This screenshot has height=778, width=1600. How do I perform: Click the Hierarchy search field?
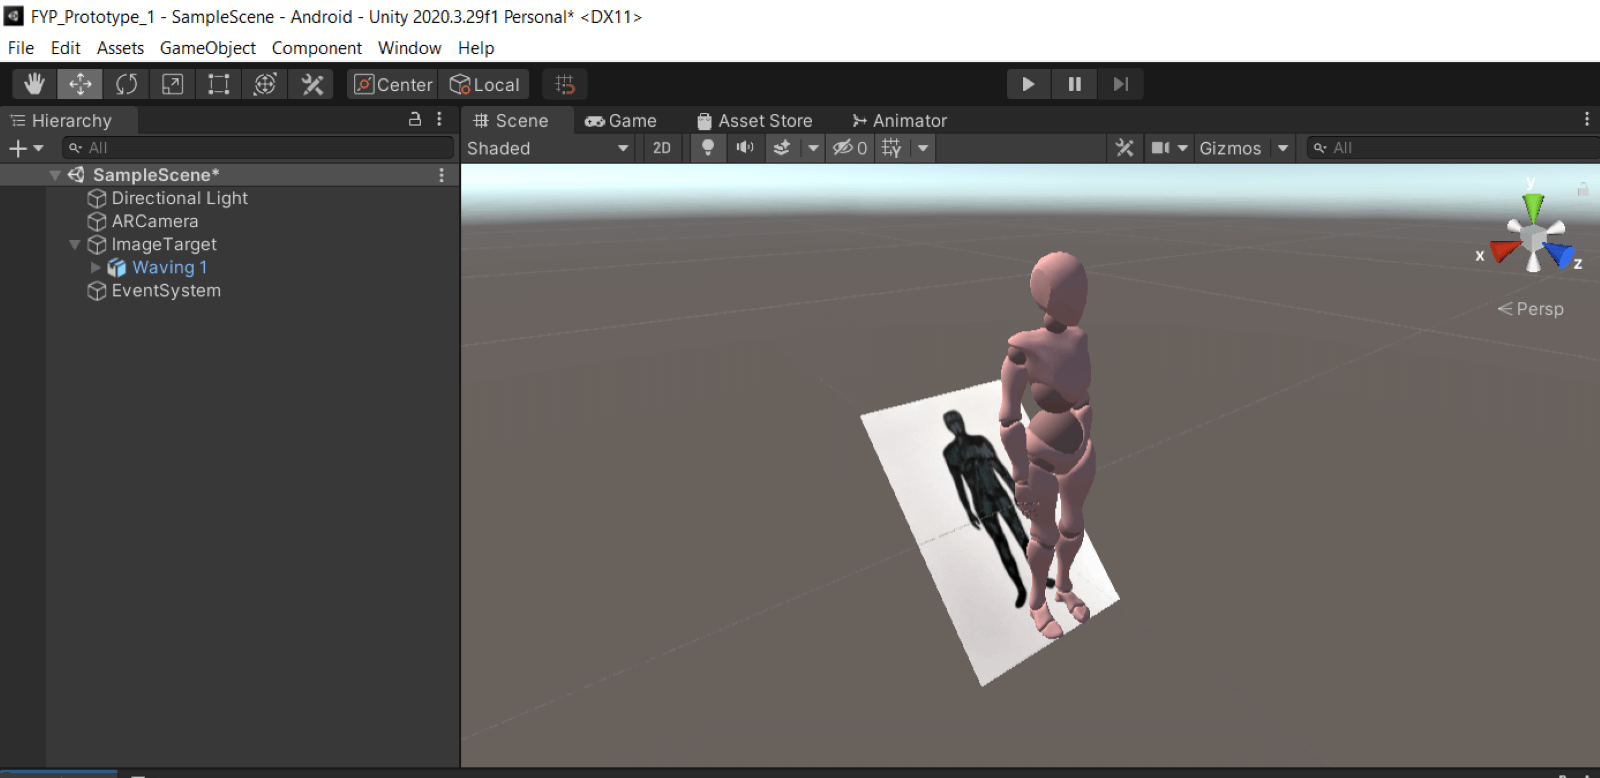pos(260,148)
